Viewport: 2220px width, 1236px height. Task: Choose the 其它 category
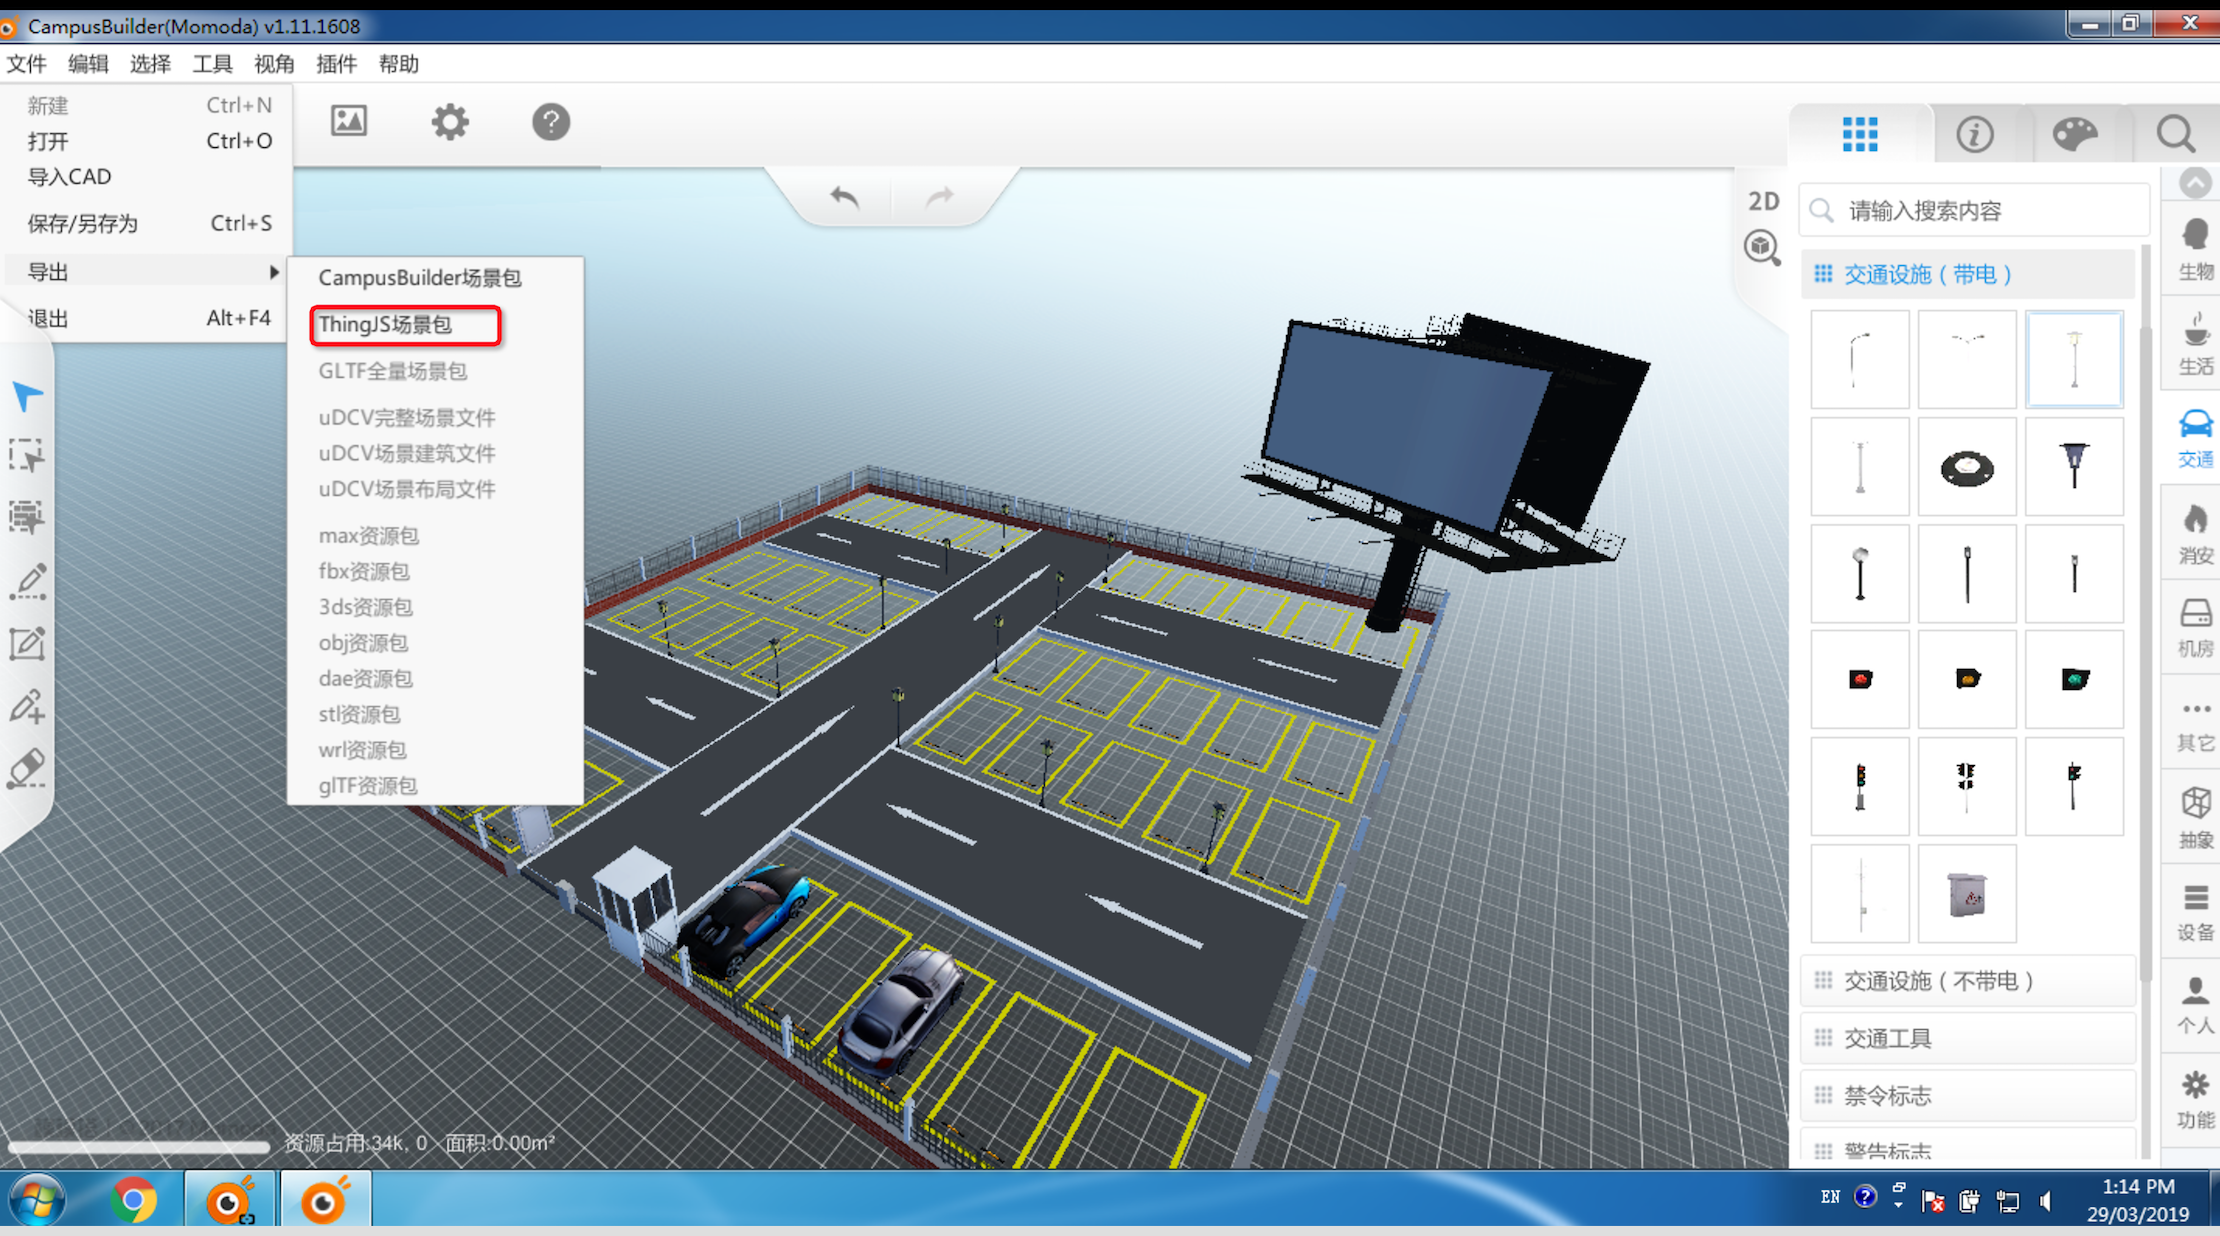(x=2196, y=723)
